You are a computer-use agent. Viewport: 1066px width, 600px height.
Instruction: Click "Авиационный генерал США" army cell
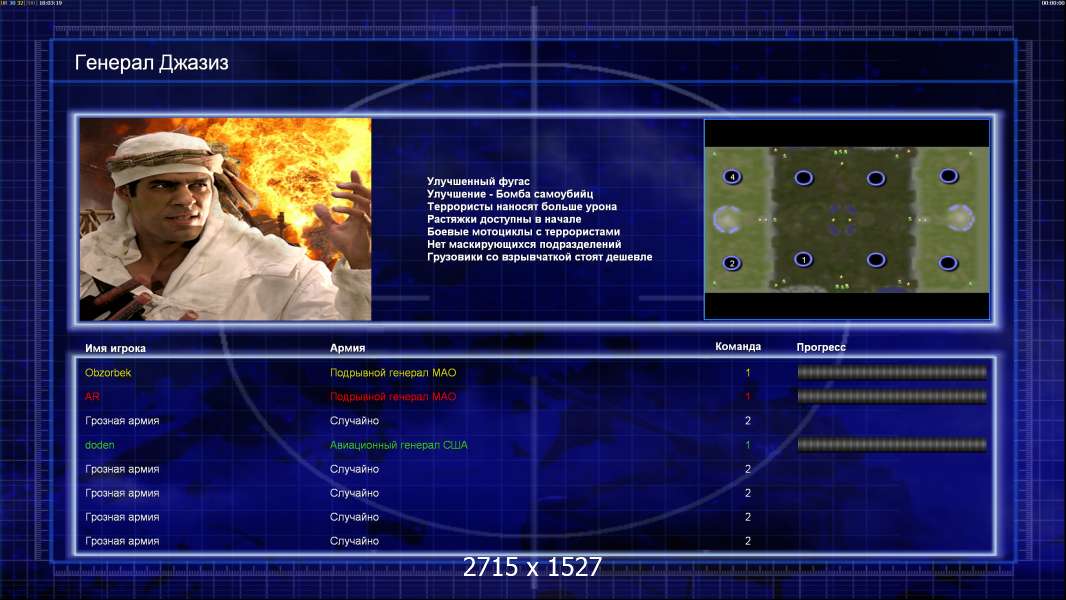[399, 445]
